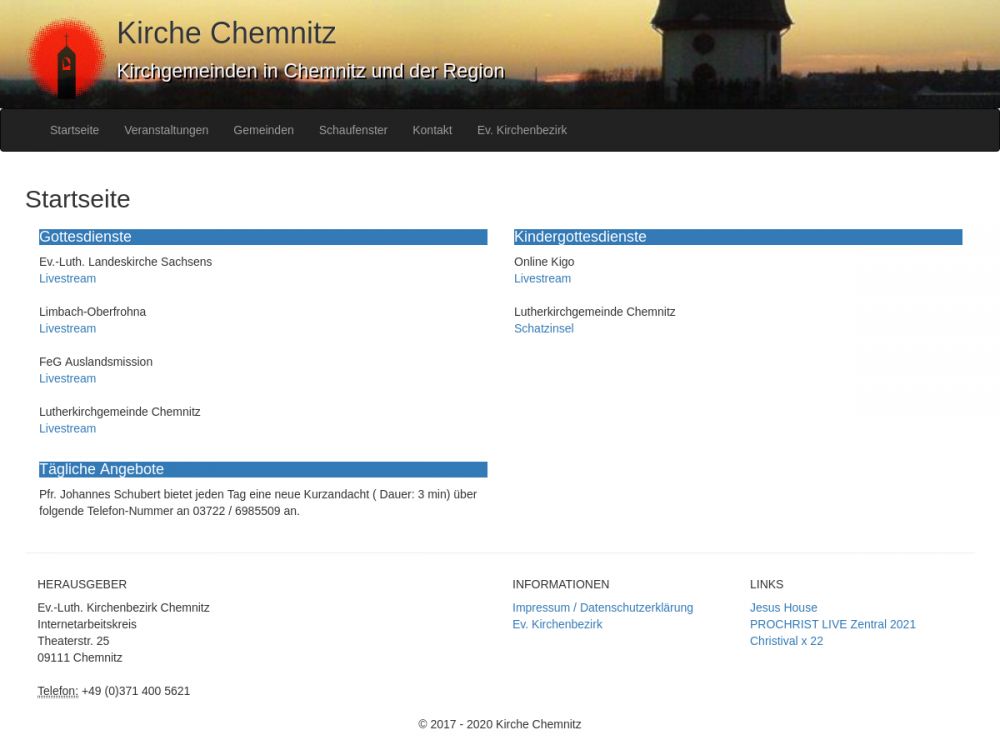Navigate to Kontakt page
1000x750 pixels.
[x=432, y=130]
